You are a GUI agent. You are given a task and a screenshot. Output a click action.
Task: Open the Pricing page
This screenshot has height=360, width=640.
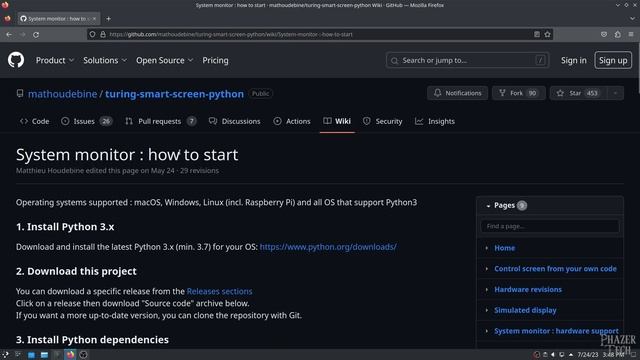[215, 60]
